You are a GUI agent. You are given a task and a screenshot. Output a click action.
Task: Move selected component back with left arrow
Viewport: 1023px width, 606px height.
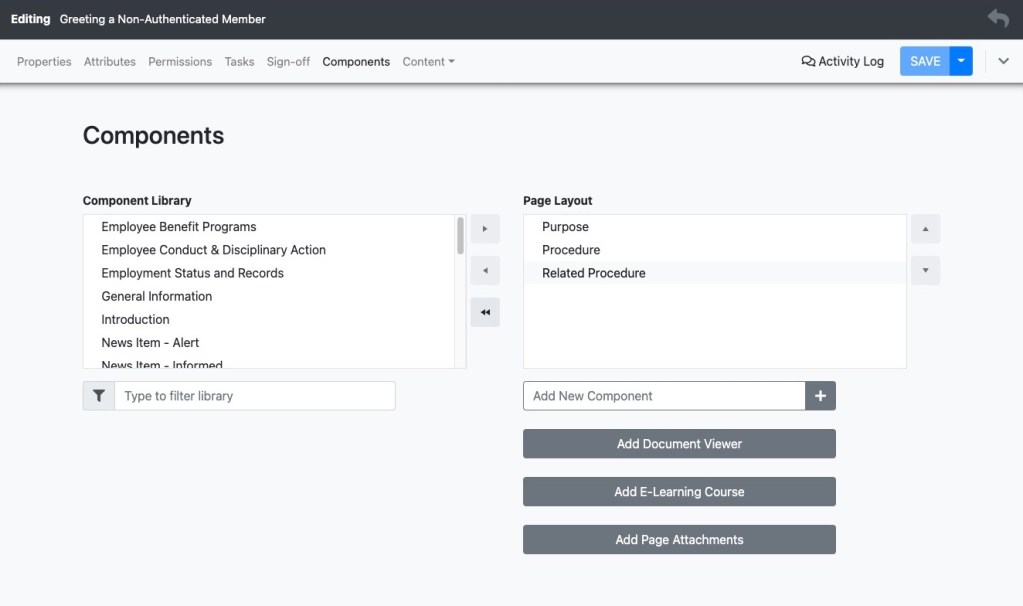(x=484, y=270)
